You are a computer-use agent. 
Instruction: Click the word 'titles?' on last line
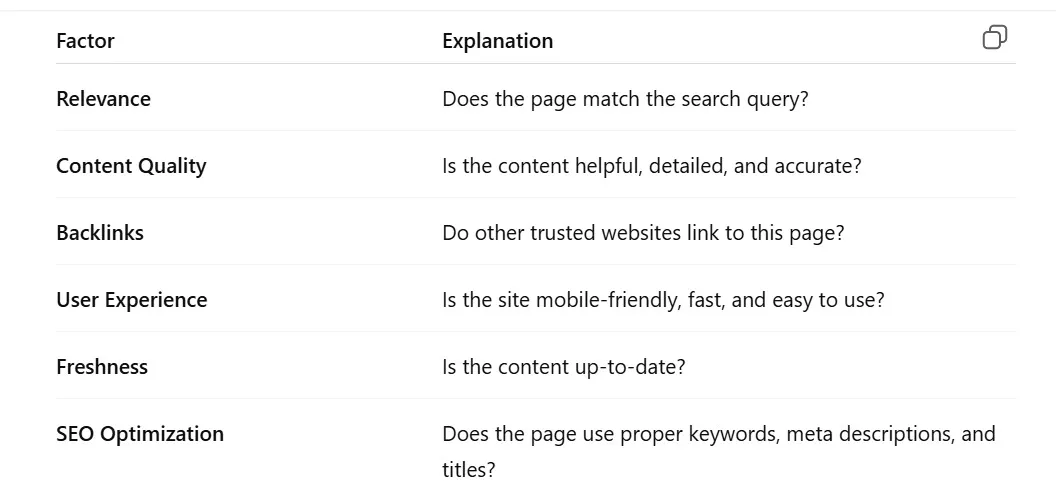click(469, 469)
